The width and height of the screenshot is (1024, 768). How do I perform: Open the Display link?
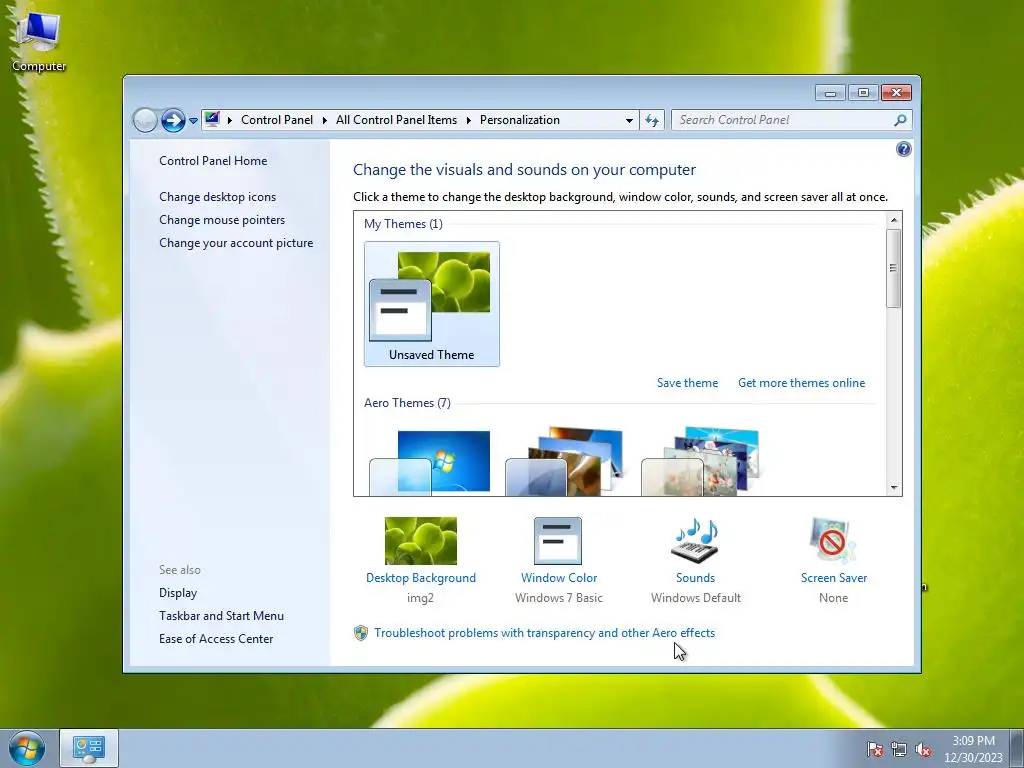[178, 593]
